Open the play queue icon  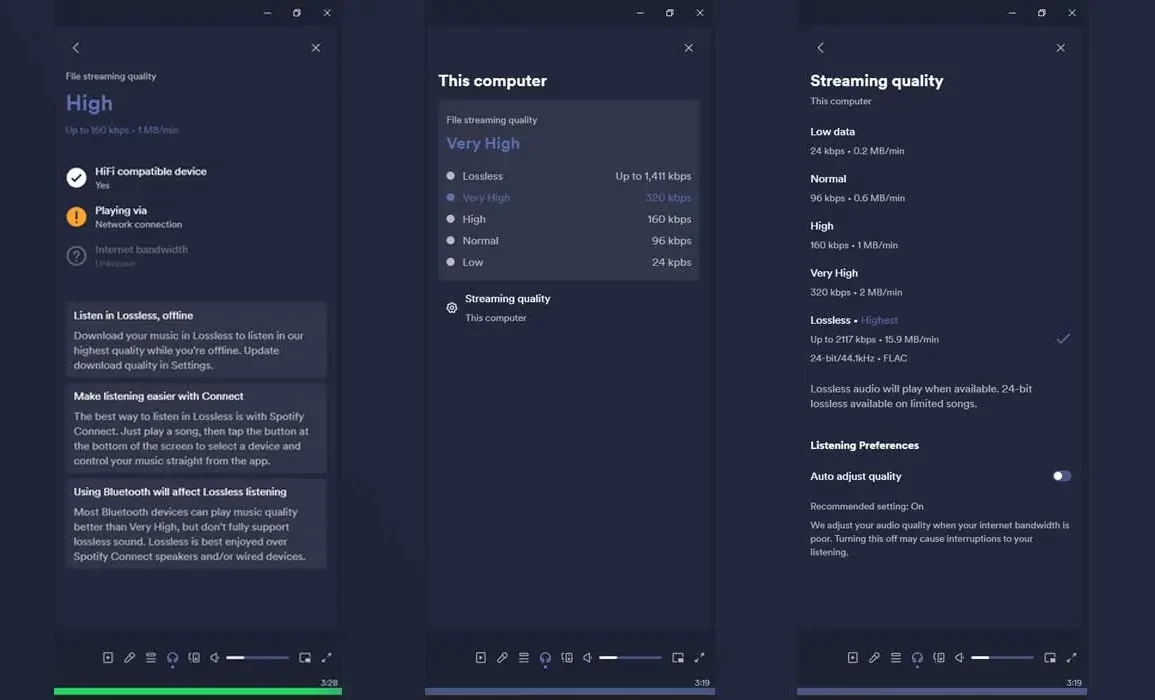(150, 657)
